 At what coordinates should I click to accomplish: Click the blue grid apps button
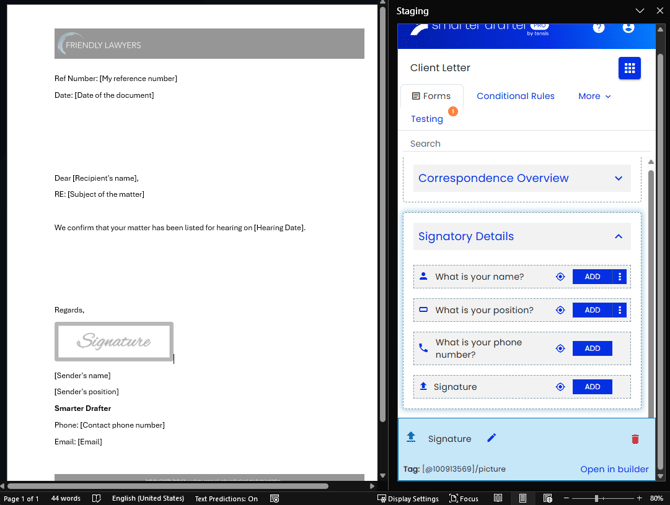point(629,68)
